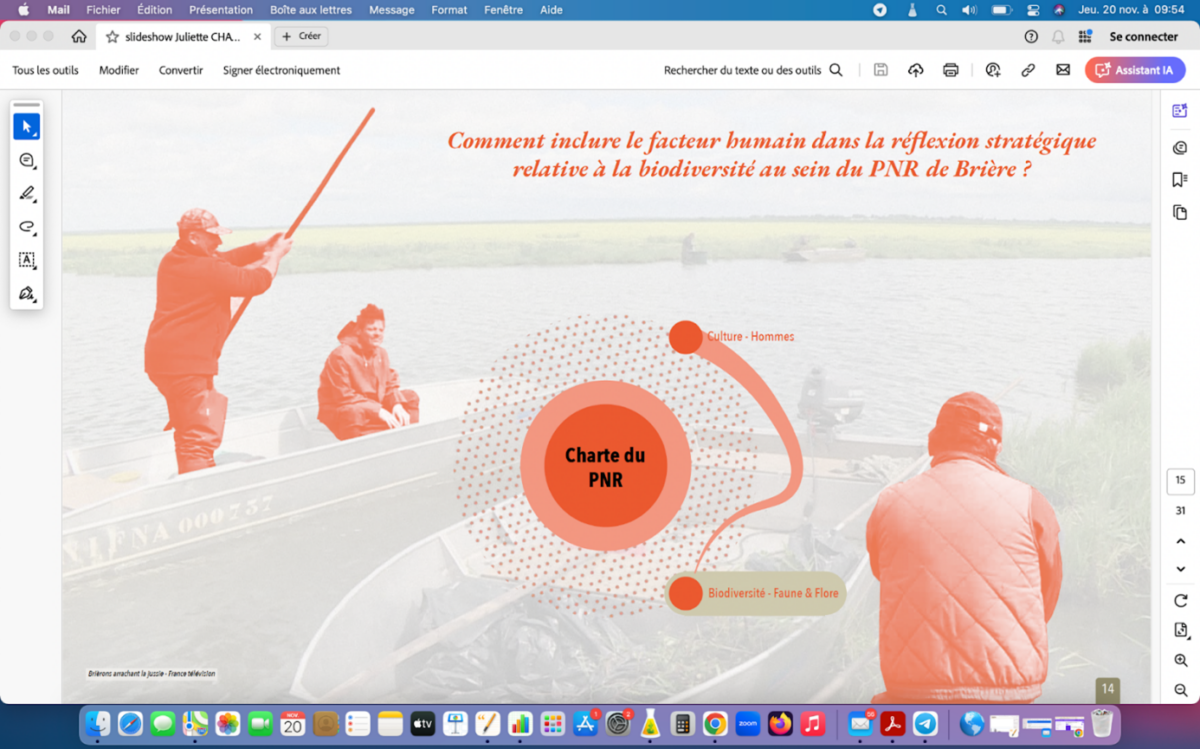
Task: Click the Assistant IA button
Action: click(1135, 70)
